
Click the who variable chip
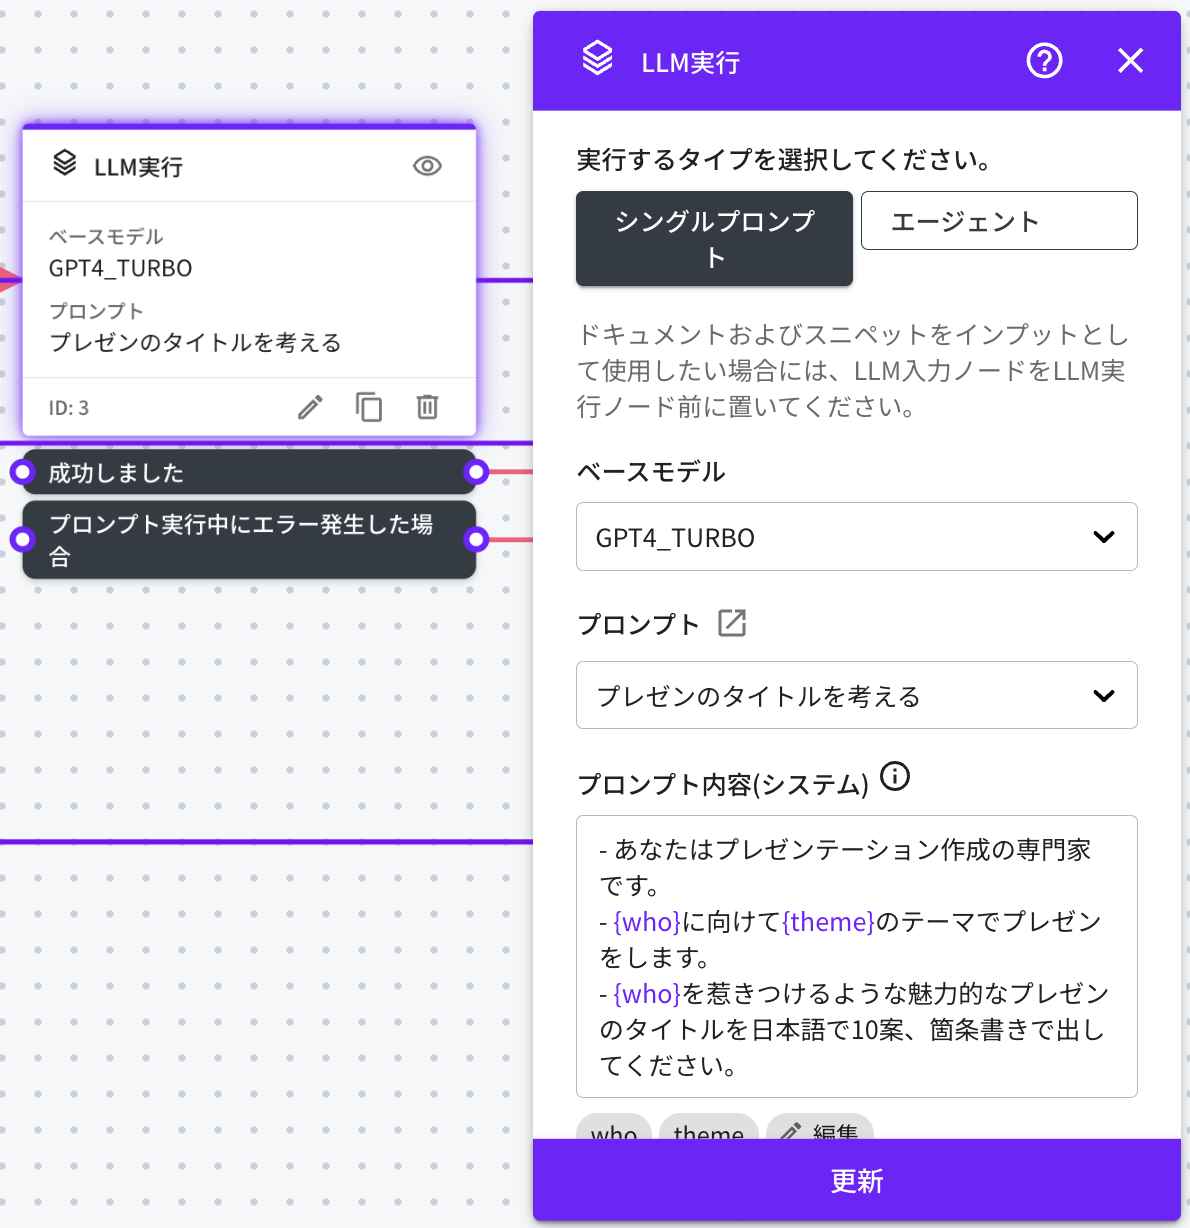(x=614, y=1129)
